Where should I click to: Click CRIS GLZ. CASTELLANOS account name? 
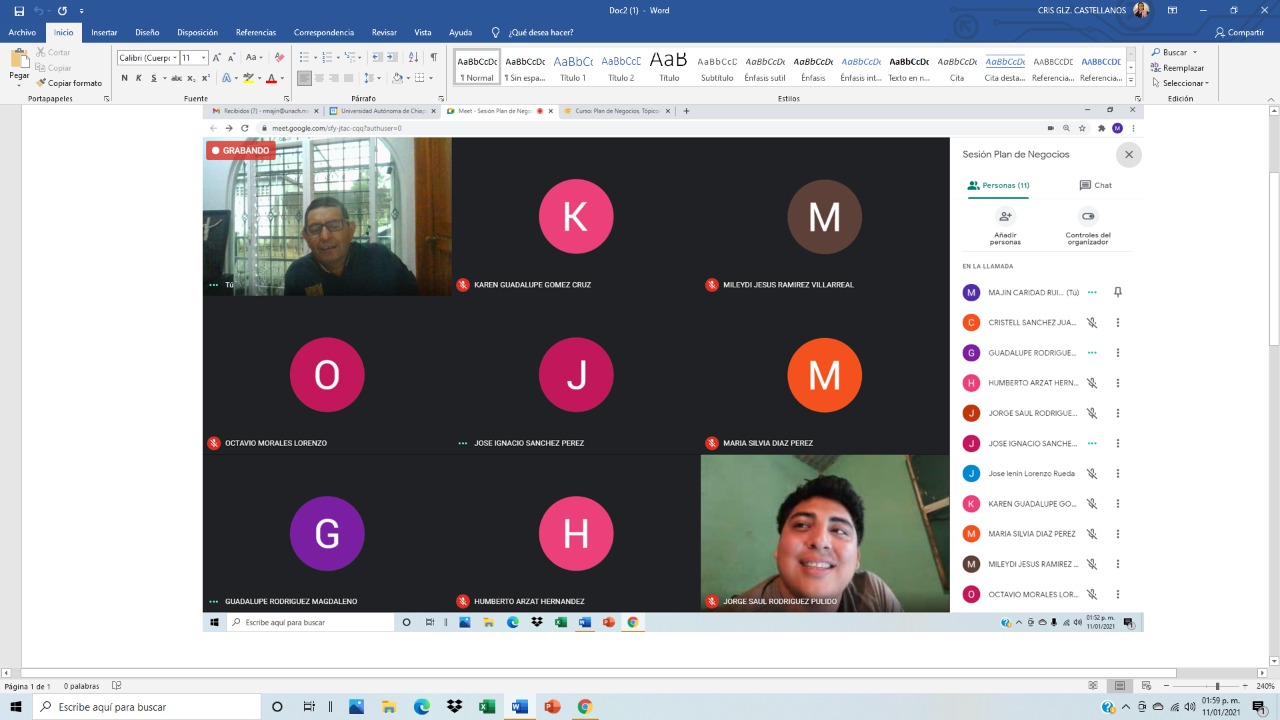click(1084, 11)
